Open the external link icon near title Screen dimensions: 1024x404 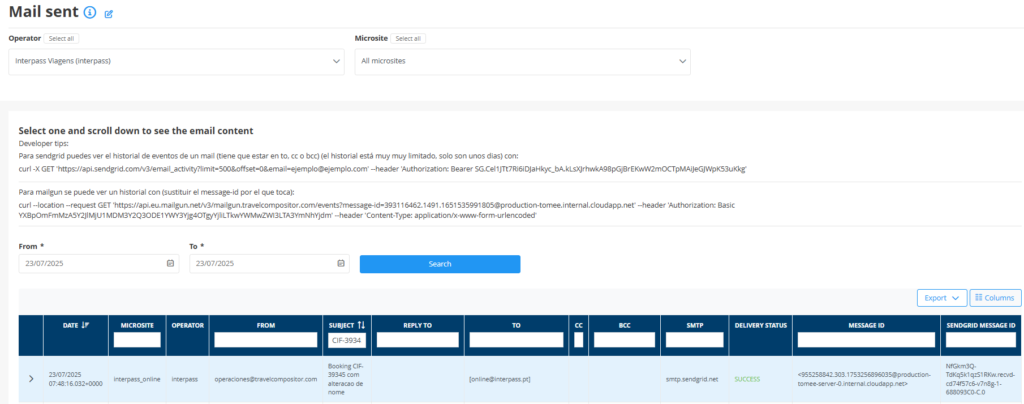click(x=109, y=14)
